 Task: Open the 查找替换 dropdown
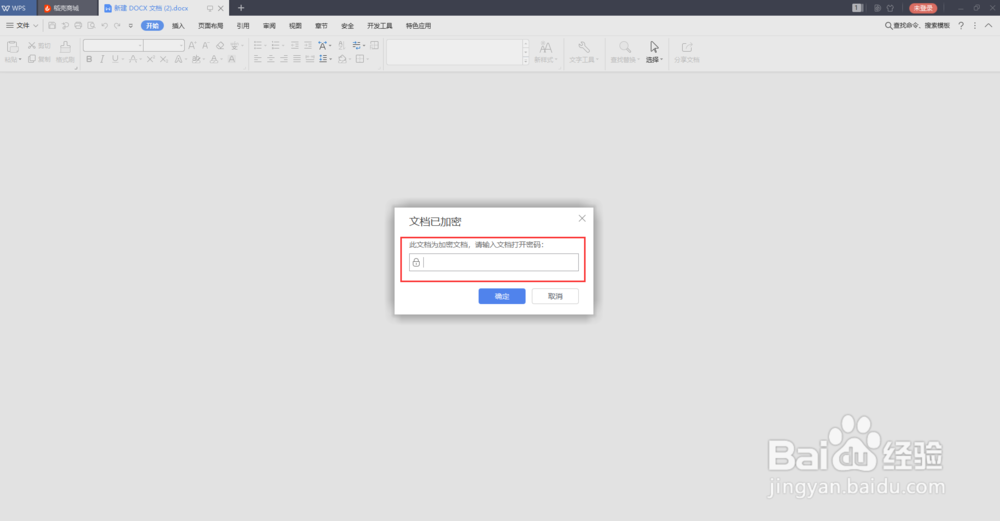click(625, 52)
